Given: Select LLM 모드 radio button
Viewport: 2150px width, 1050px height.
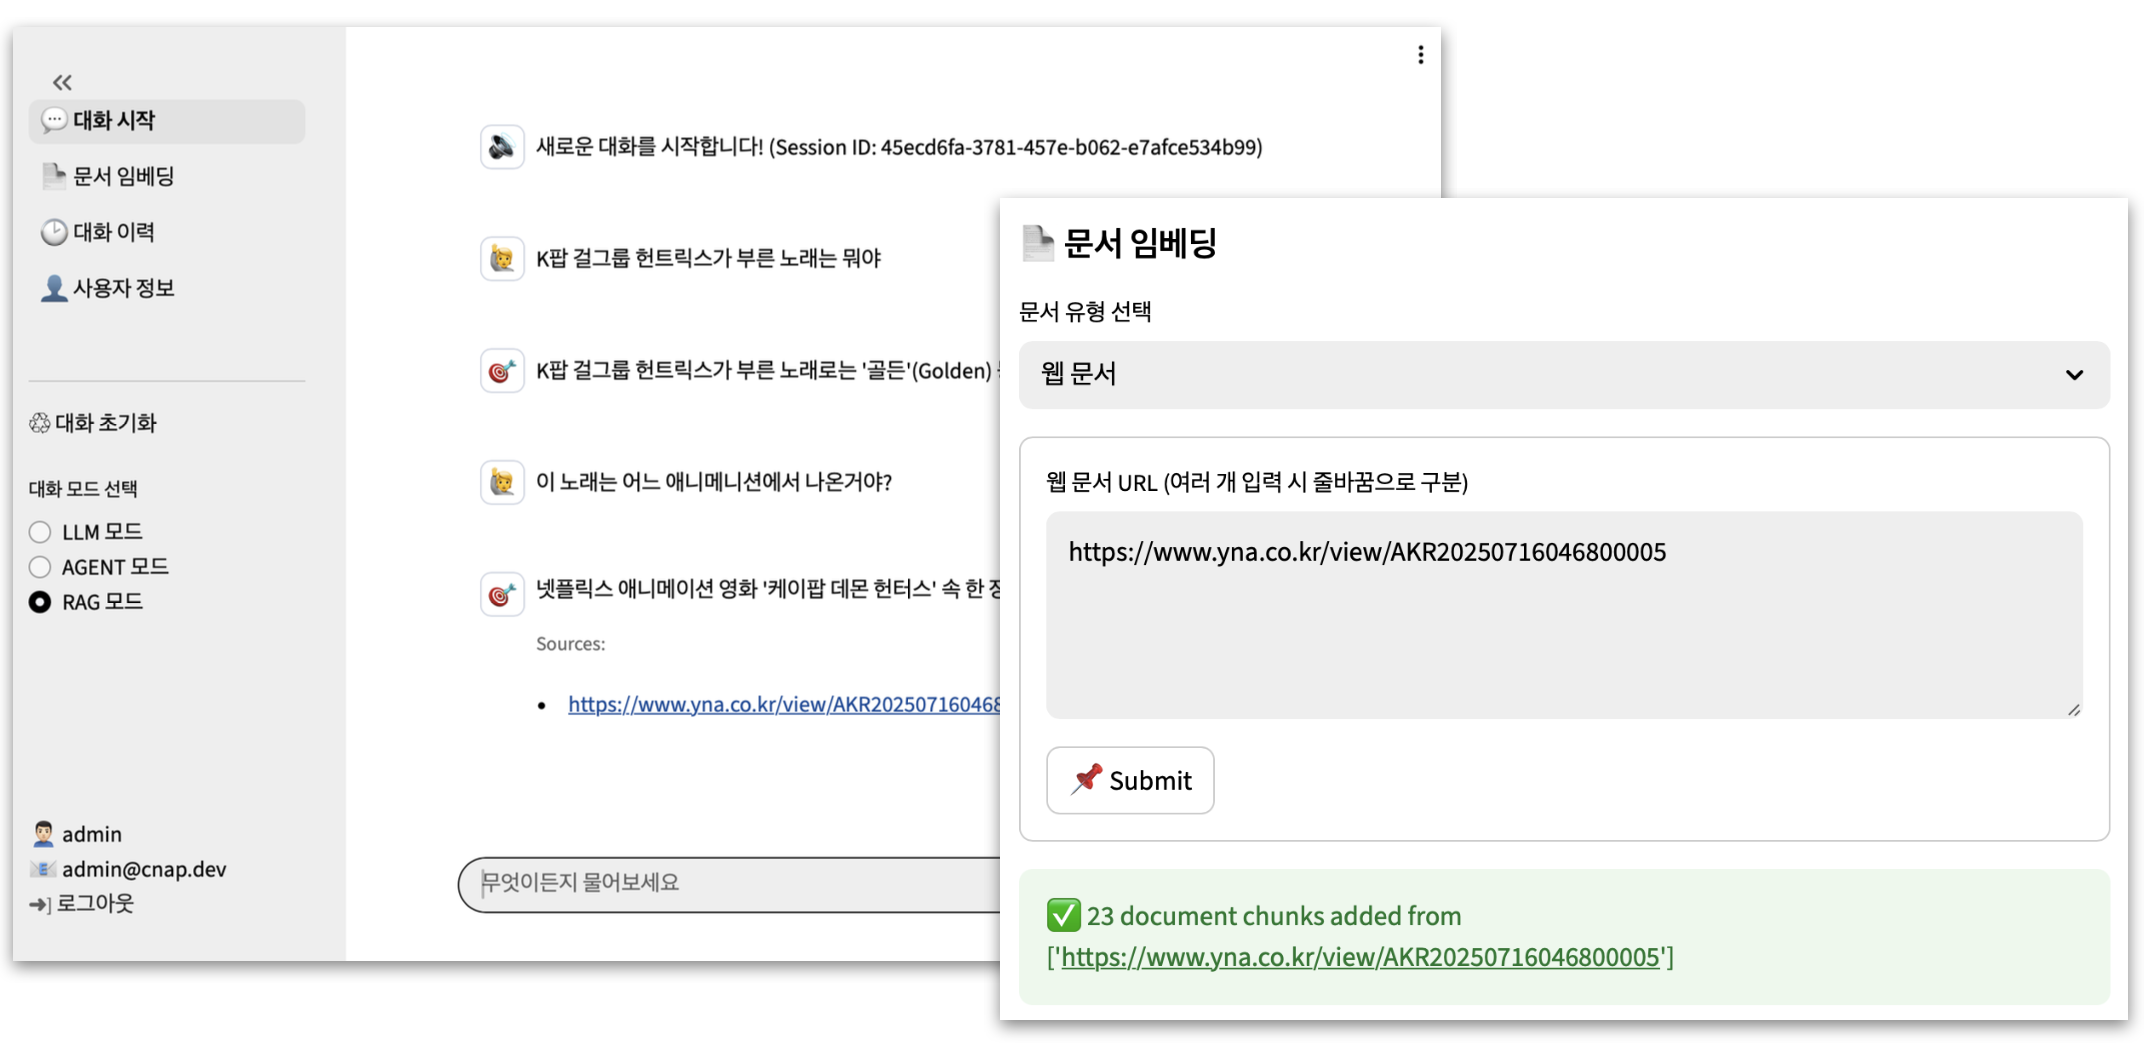Looking at the screenshot, I should (x=40, y=532).
